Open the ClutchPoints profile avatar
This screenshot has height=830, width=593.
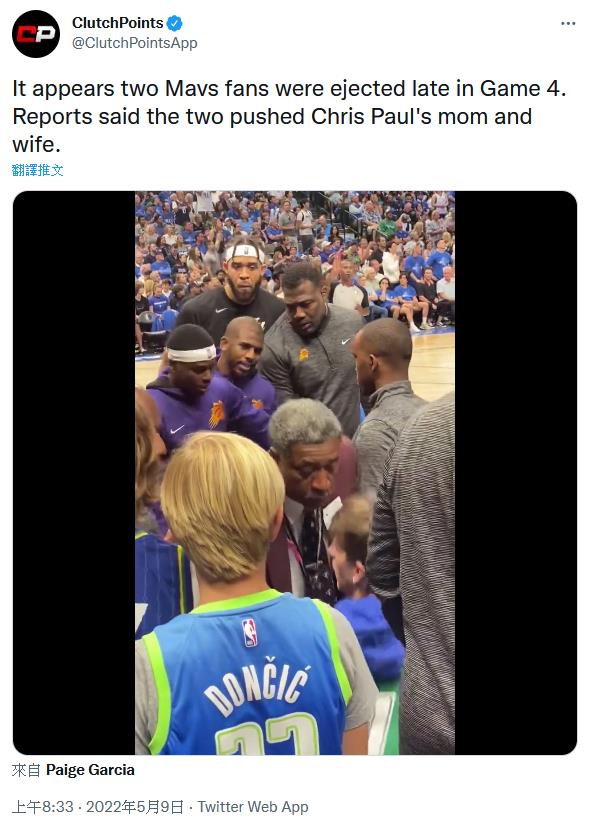click(36, 33)
